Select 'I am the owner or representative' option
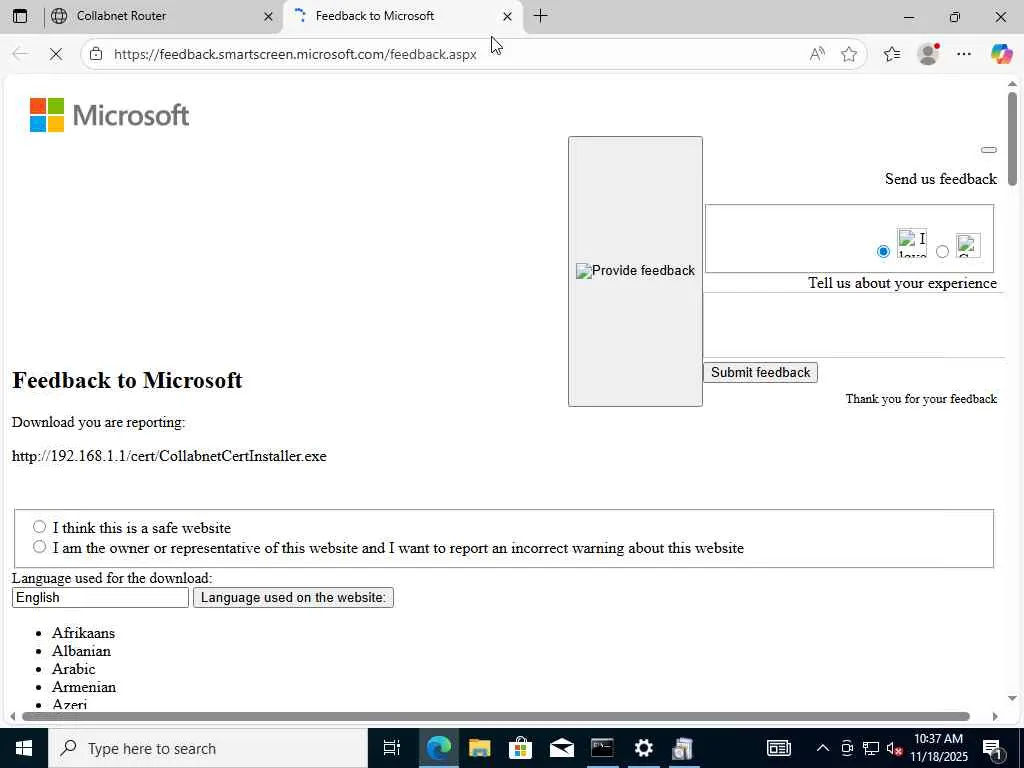 tap(40, 546)
